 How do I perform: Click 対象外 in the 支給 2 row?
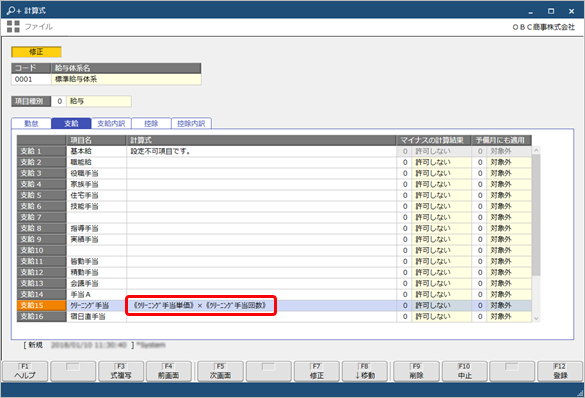tap(509, 162)
